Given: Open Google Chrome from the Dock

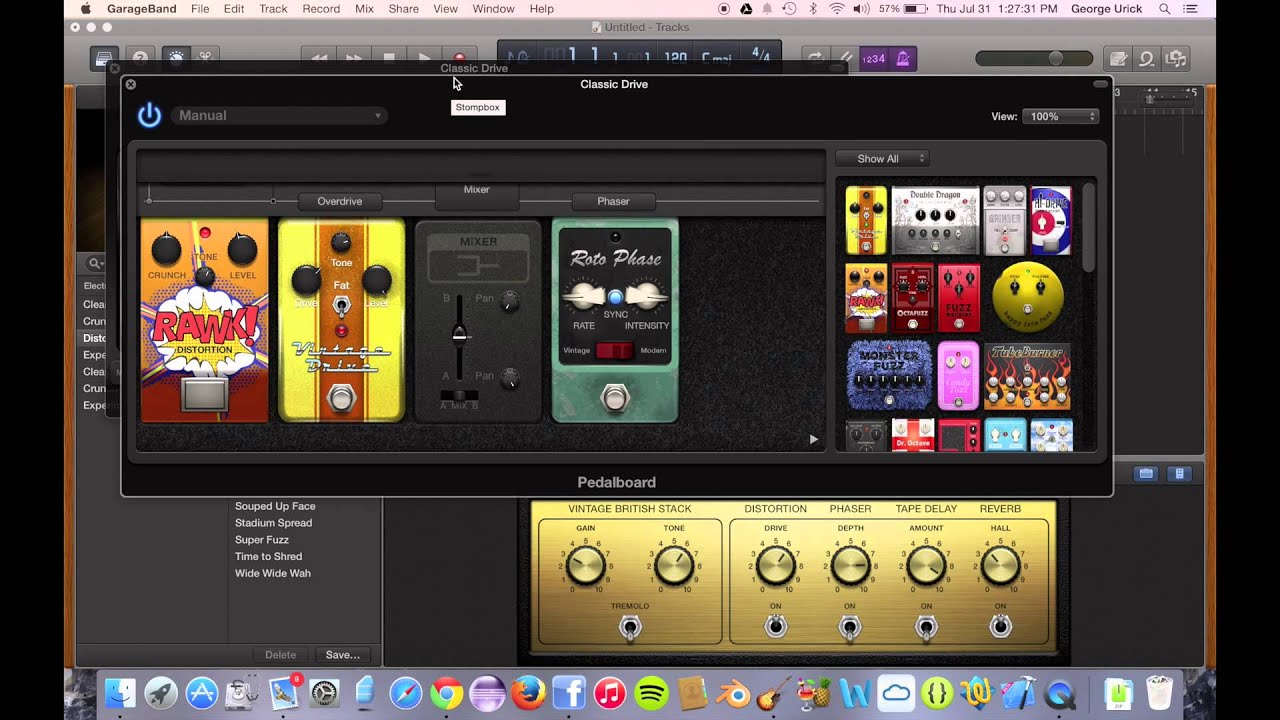Looking at the screenshot, I should click(446, 693).
